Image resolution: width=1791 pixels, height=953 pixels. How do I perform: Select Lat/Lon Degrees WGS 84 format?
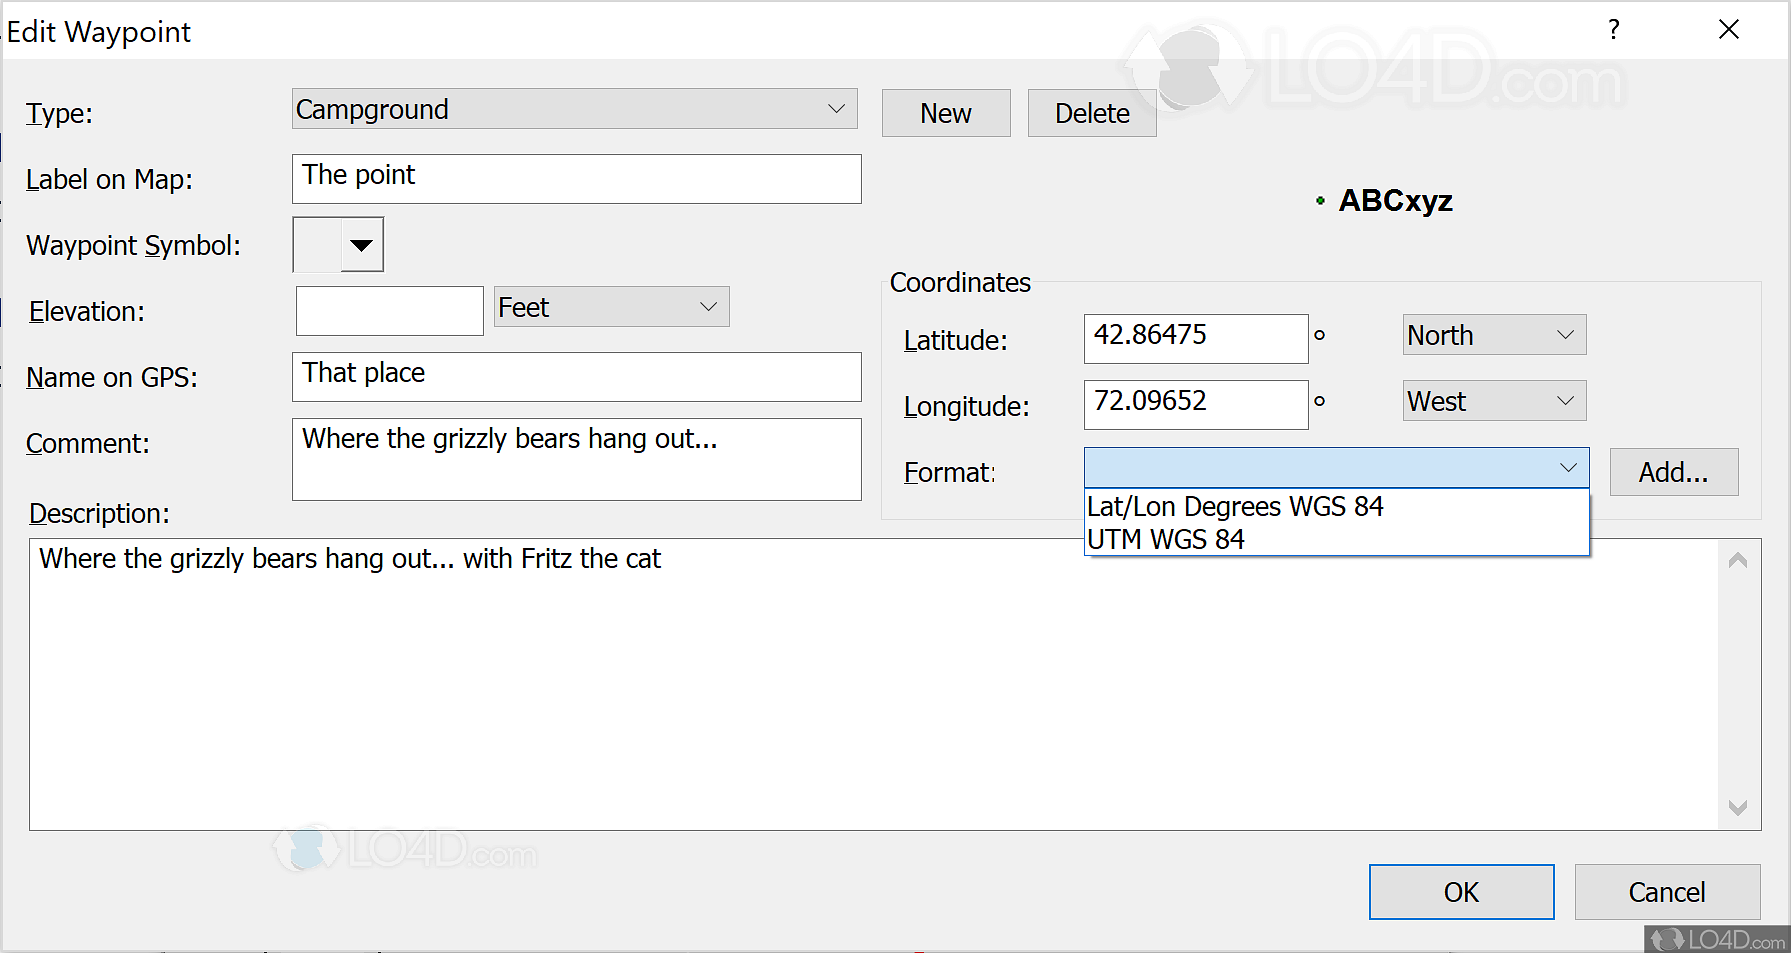tap(1235, 507)
